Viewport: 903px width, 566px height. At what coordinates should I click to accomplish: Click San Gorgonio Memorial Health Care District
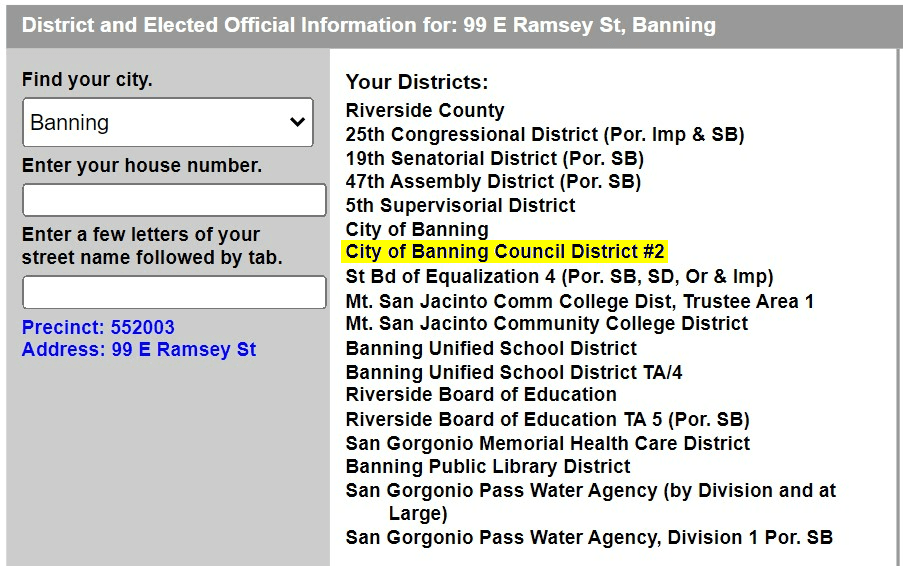(547, 443)
